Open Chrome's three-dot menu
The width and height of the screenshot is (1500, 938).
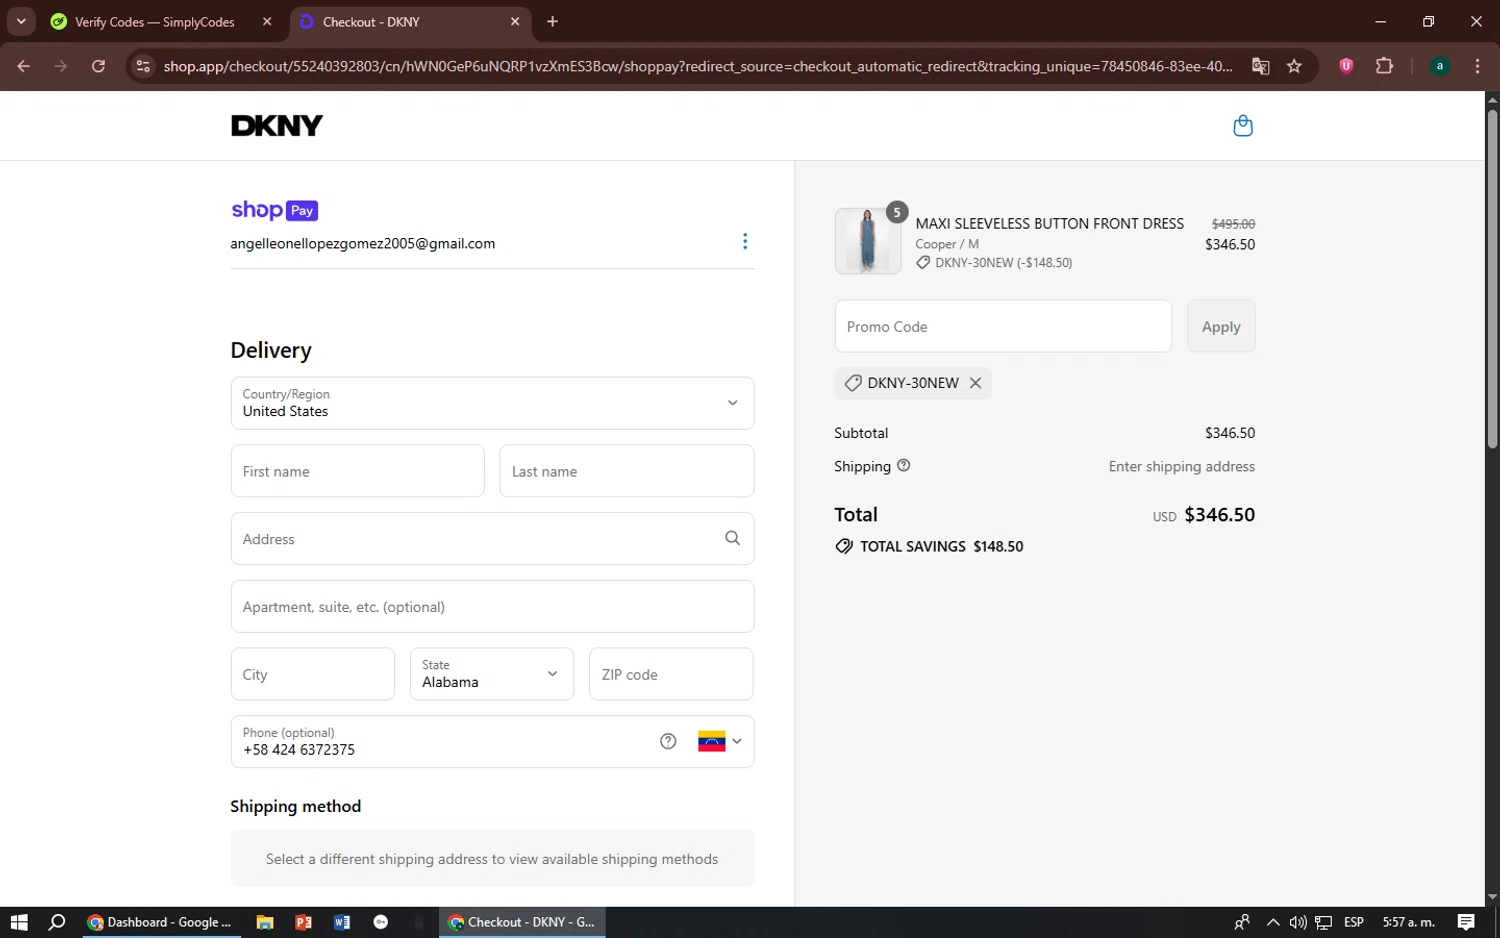tap(1477, 66)
